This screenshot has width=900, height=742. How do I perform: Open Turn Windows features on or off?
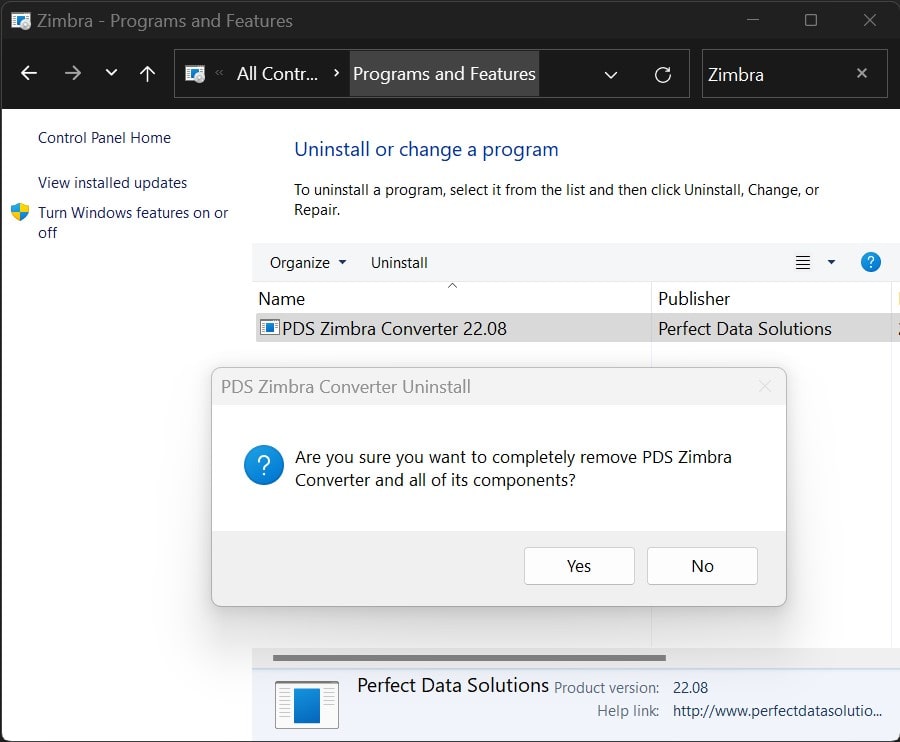click(133, 223)
